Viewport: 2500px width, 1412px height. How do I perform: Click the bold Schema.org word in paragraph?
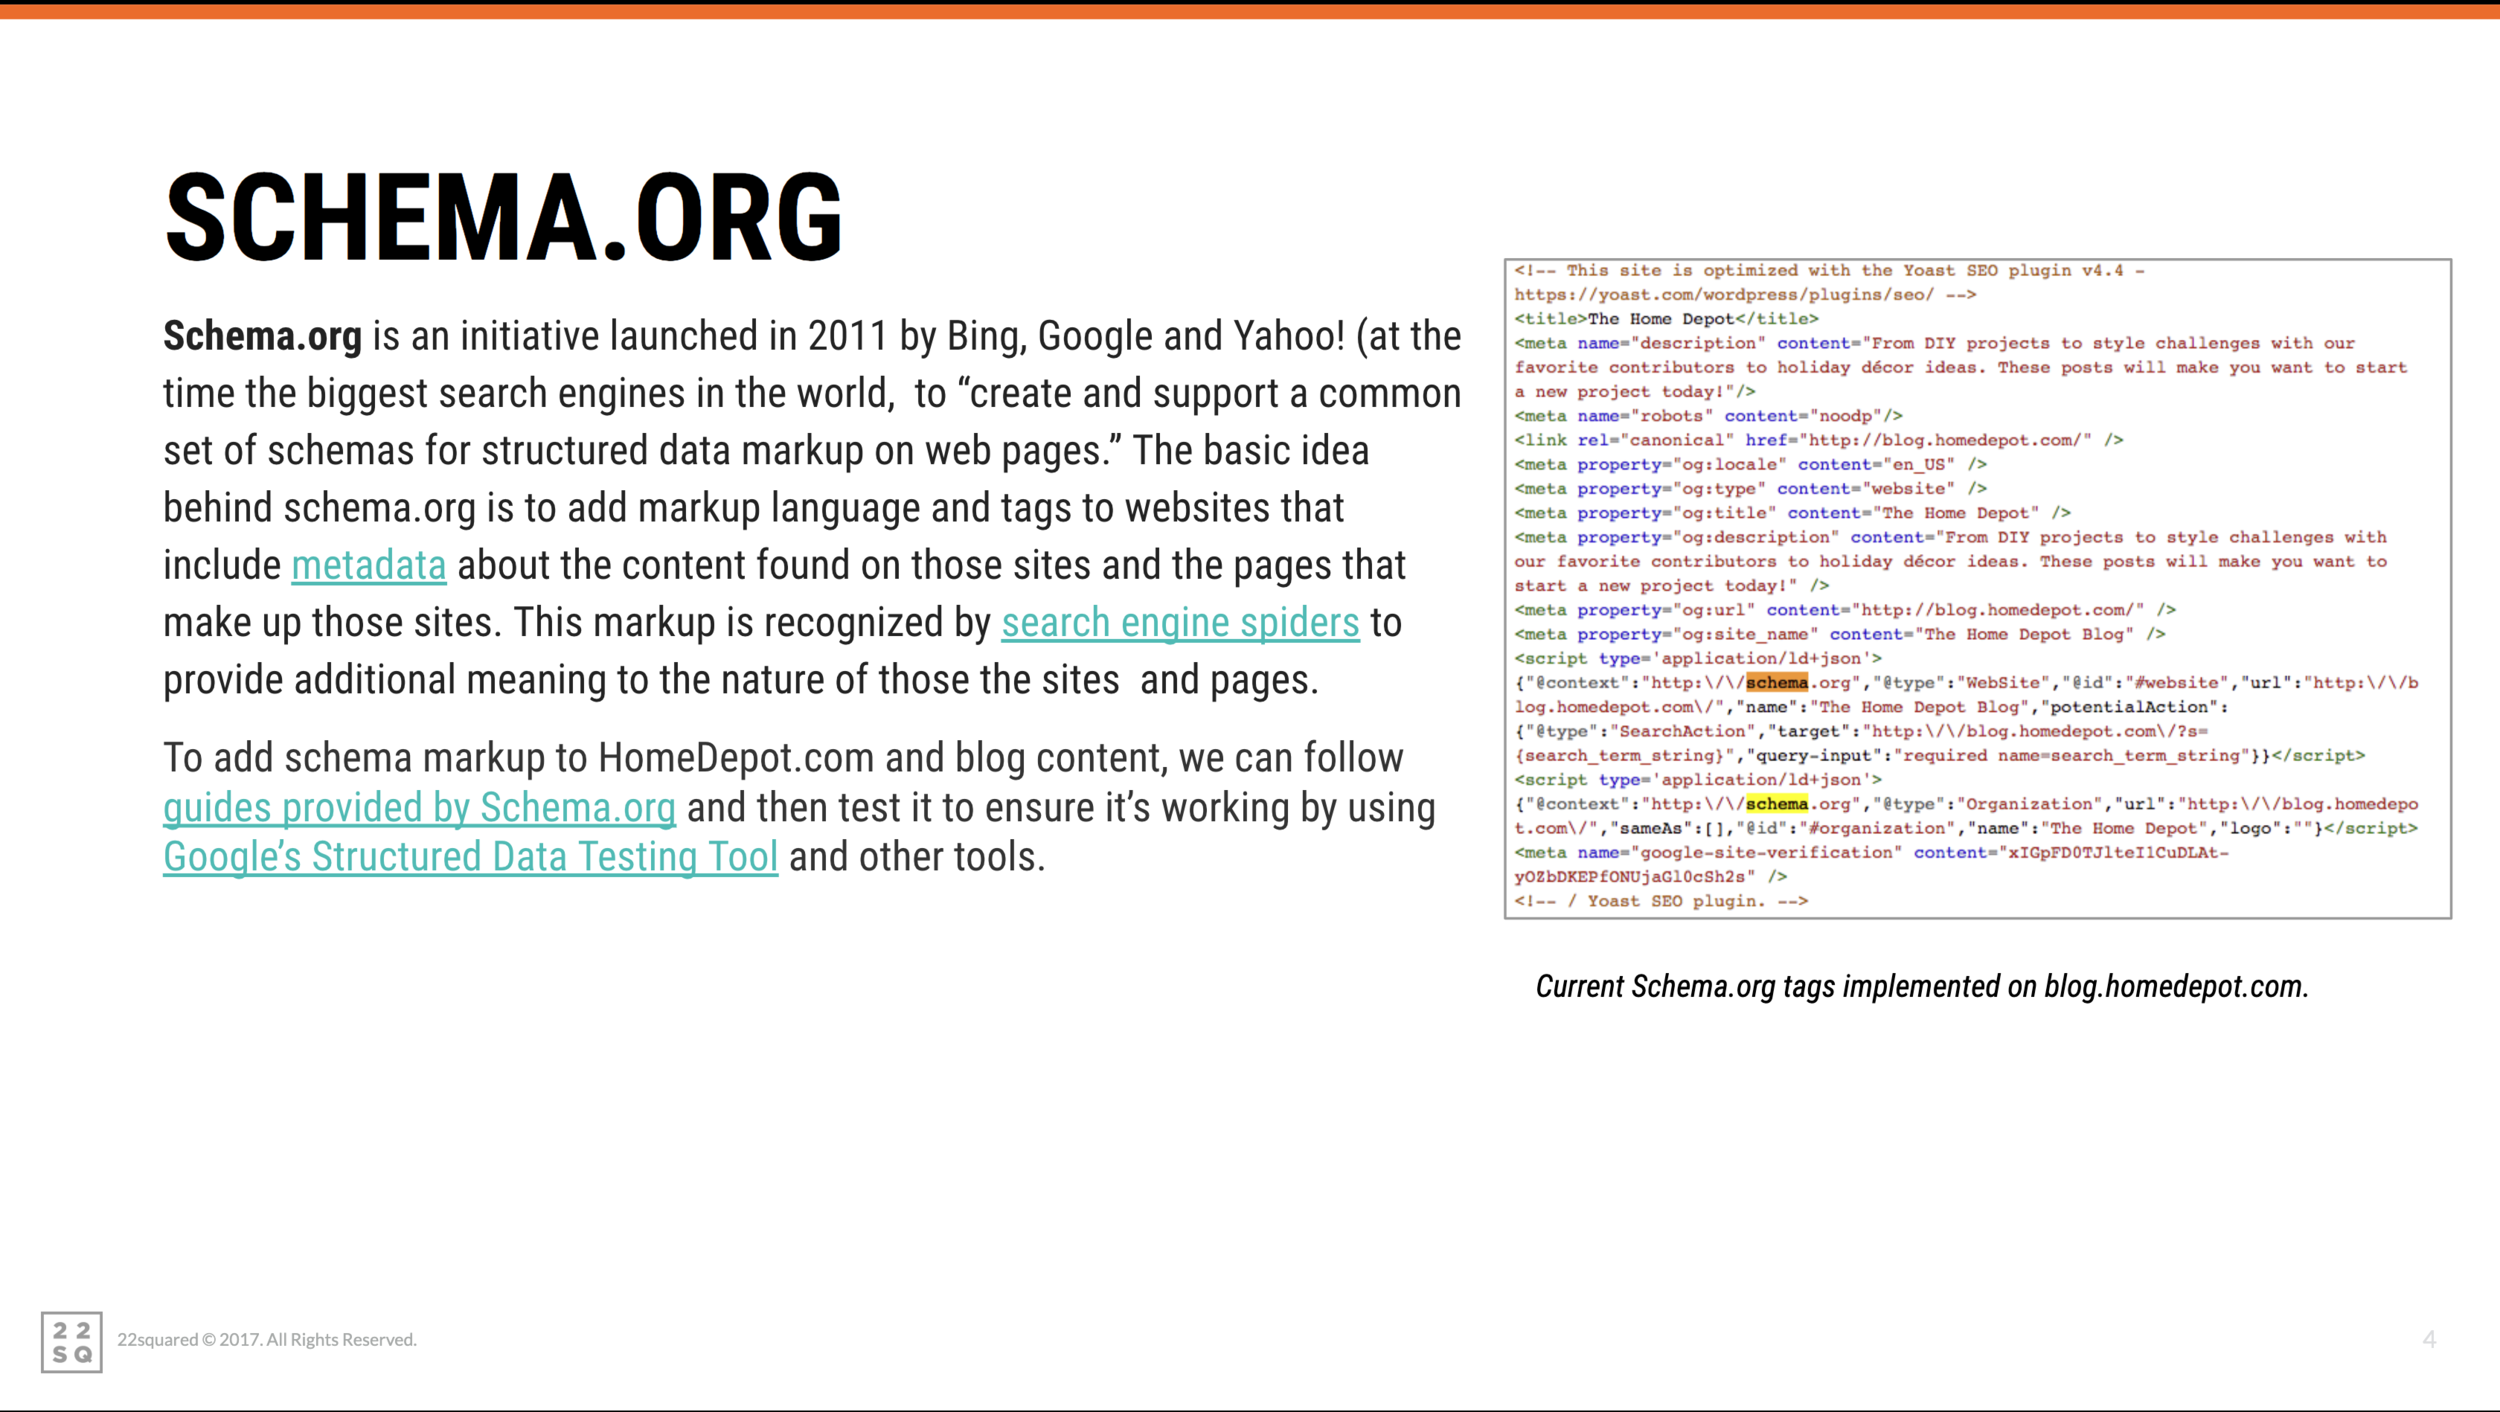[262, 337]
